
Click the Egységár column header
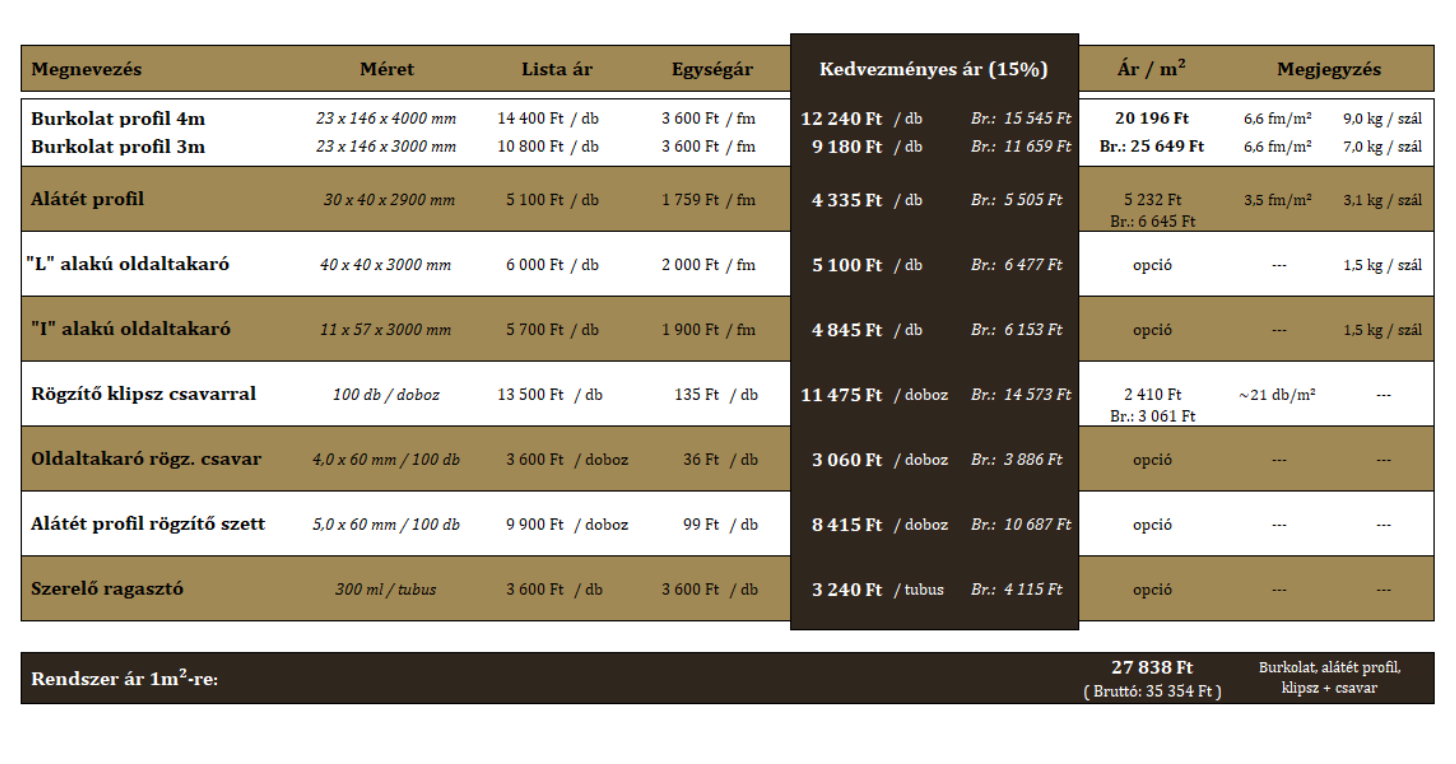[712, 69]
